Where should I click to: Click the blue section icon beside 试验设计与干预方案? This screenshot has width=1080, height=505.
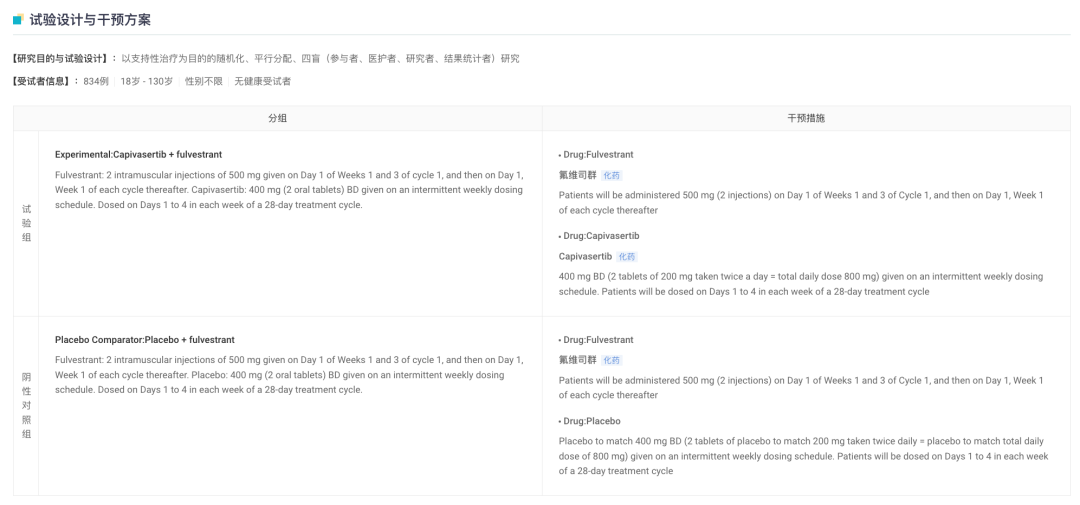click(18, 20)
